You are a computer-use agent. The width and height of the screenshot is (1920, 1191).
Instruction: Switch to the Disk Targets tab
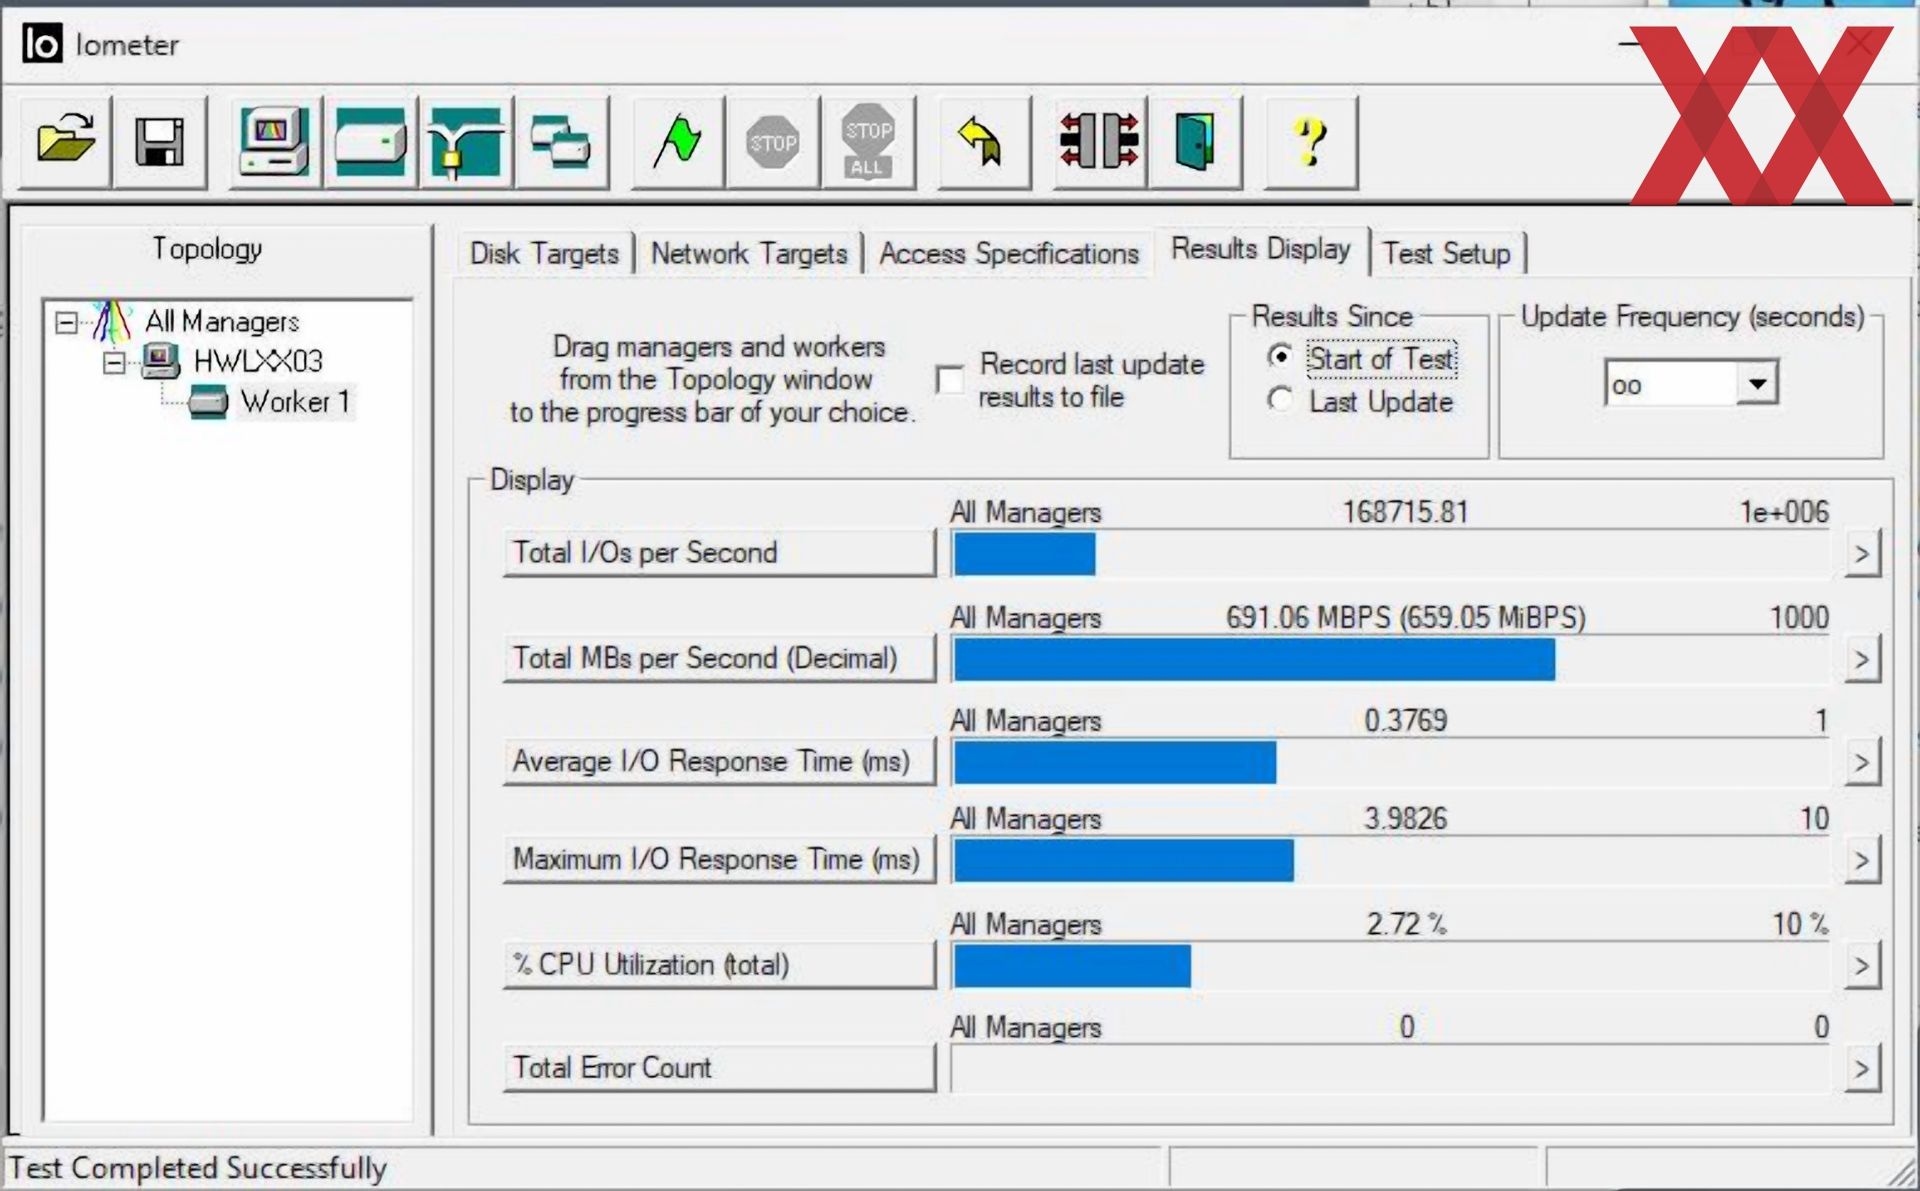point(544,254)
